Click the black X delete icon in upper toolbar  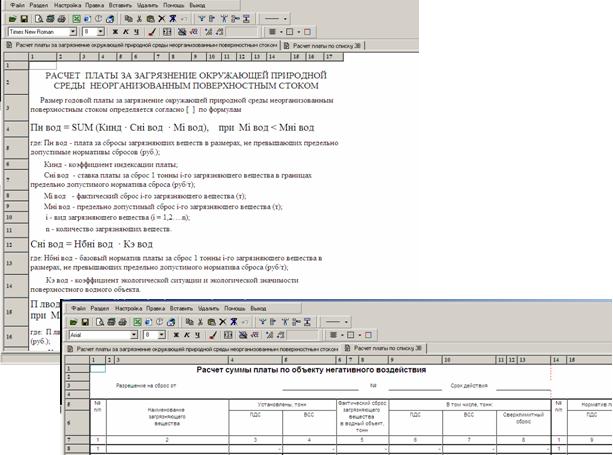point(158,17)
